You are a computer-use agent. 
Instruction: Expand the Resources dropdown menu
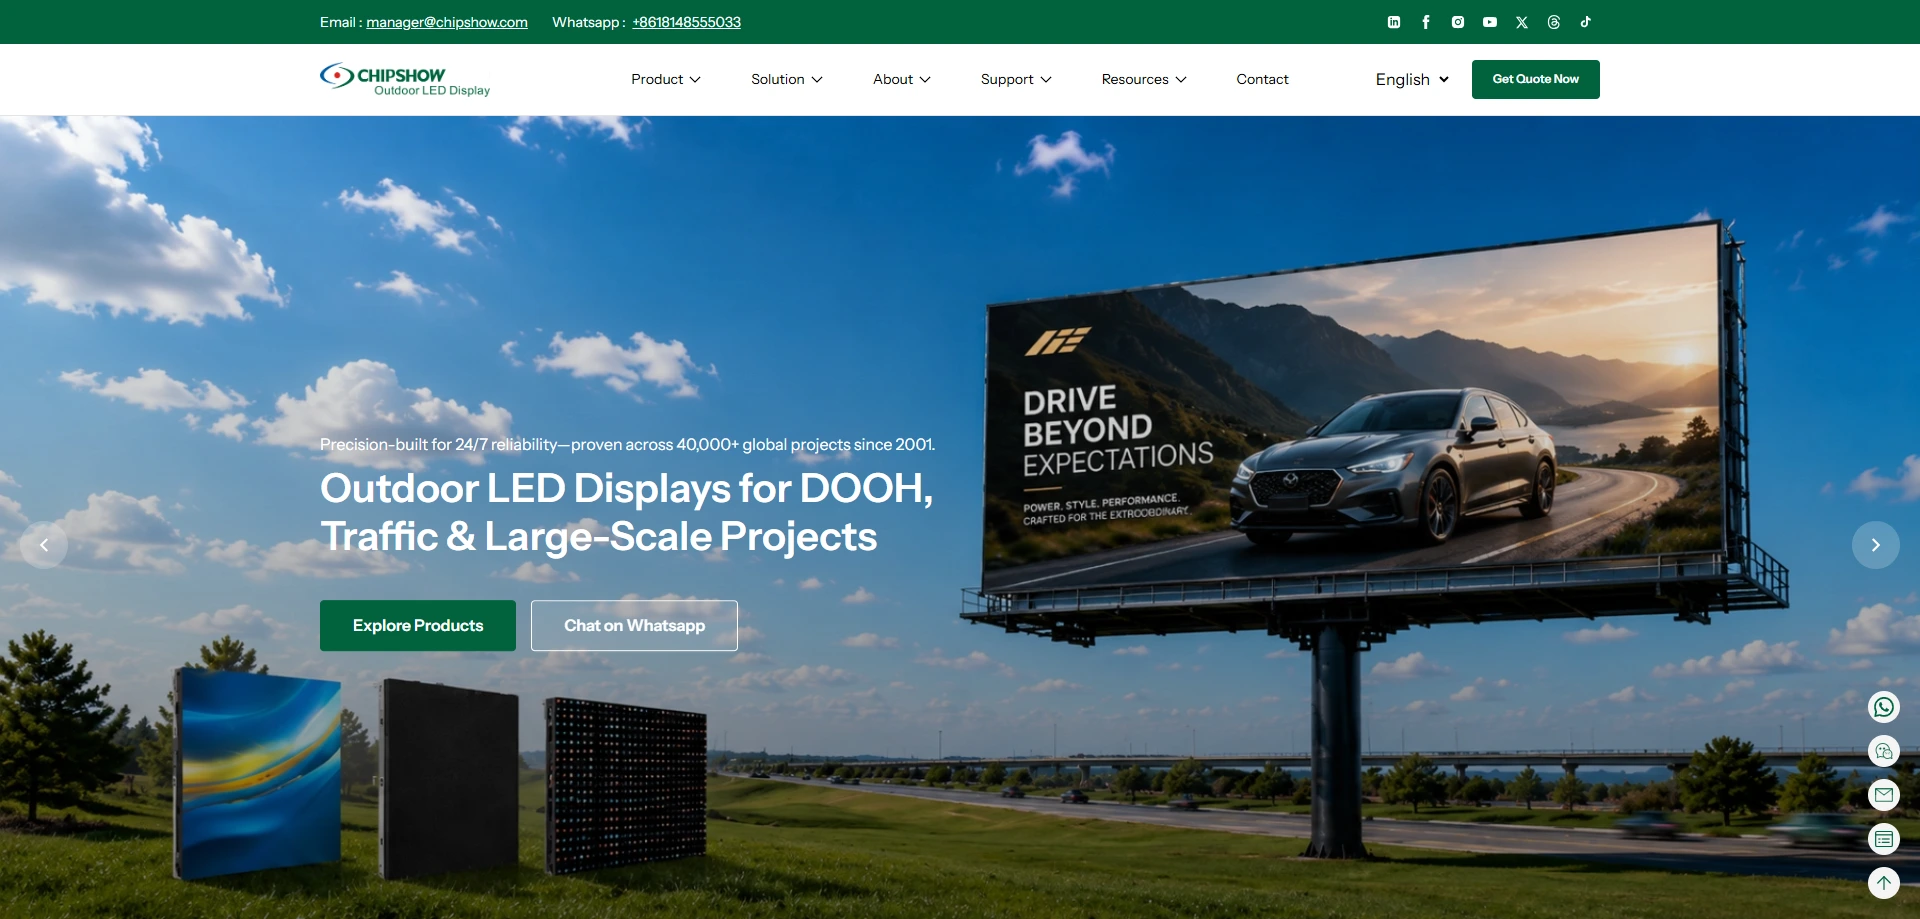(x=1144, y=79)
